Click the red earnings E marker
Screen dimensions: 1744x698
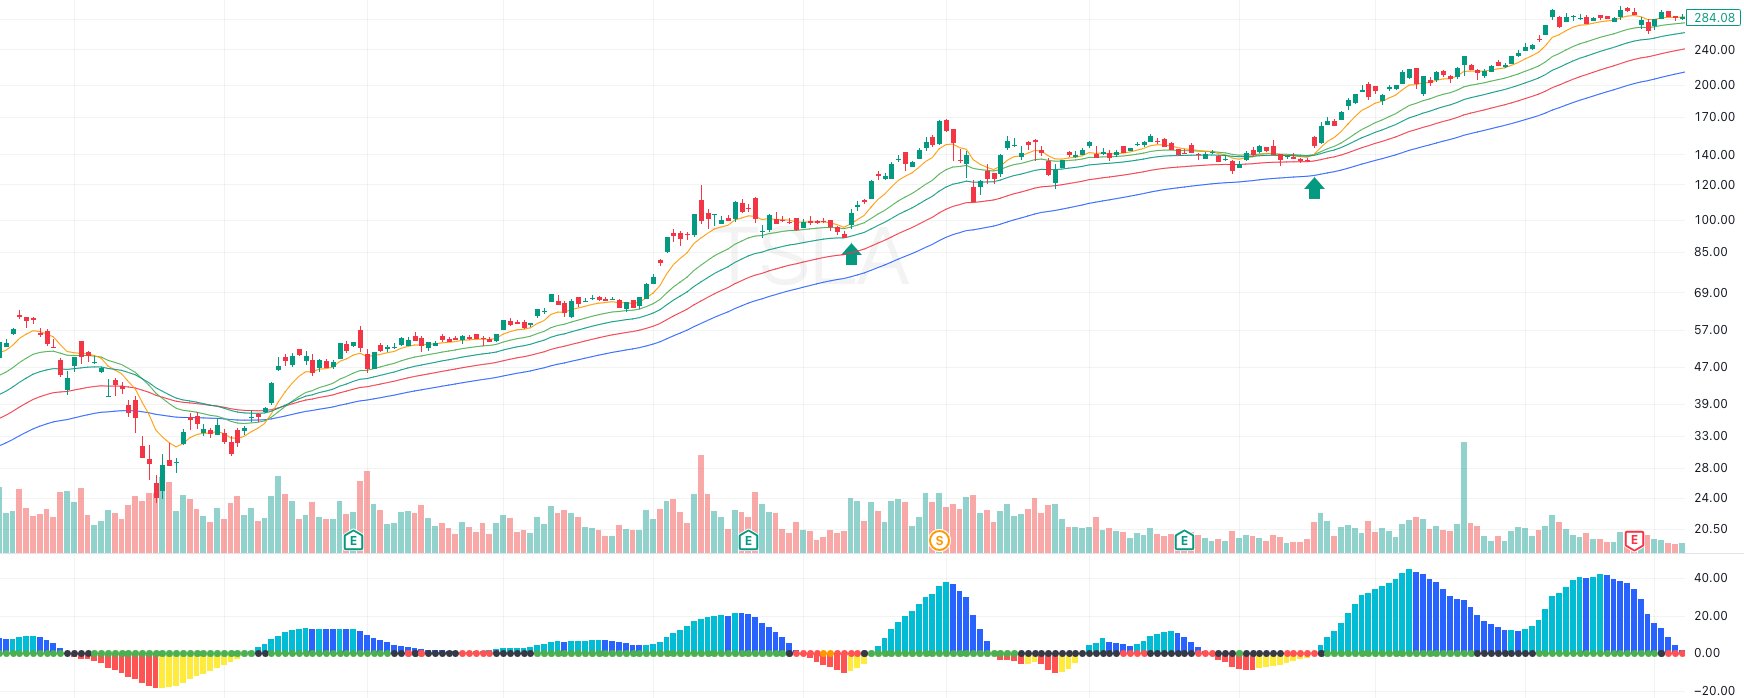pos(1634,541)
